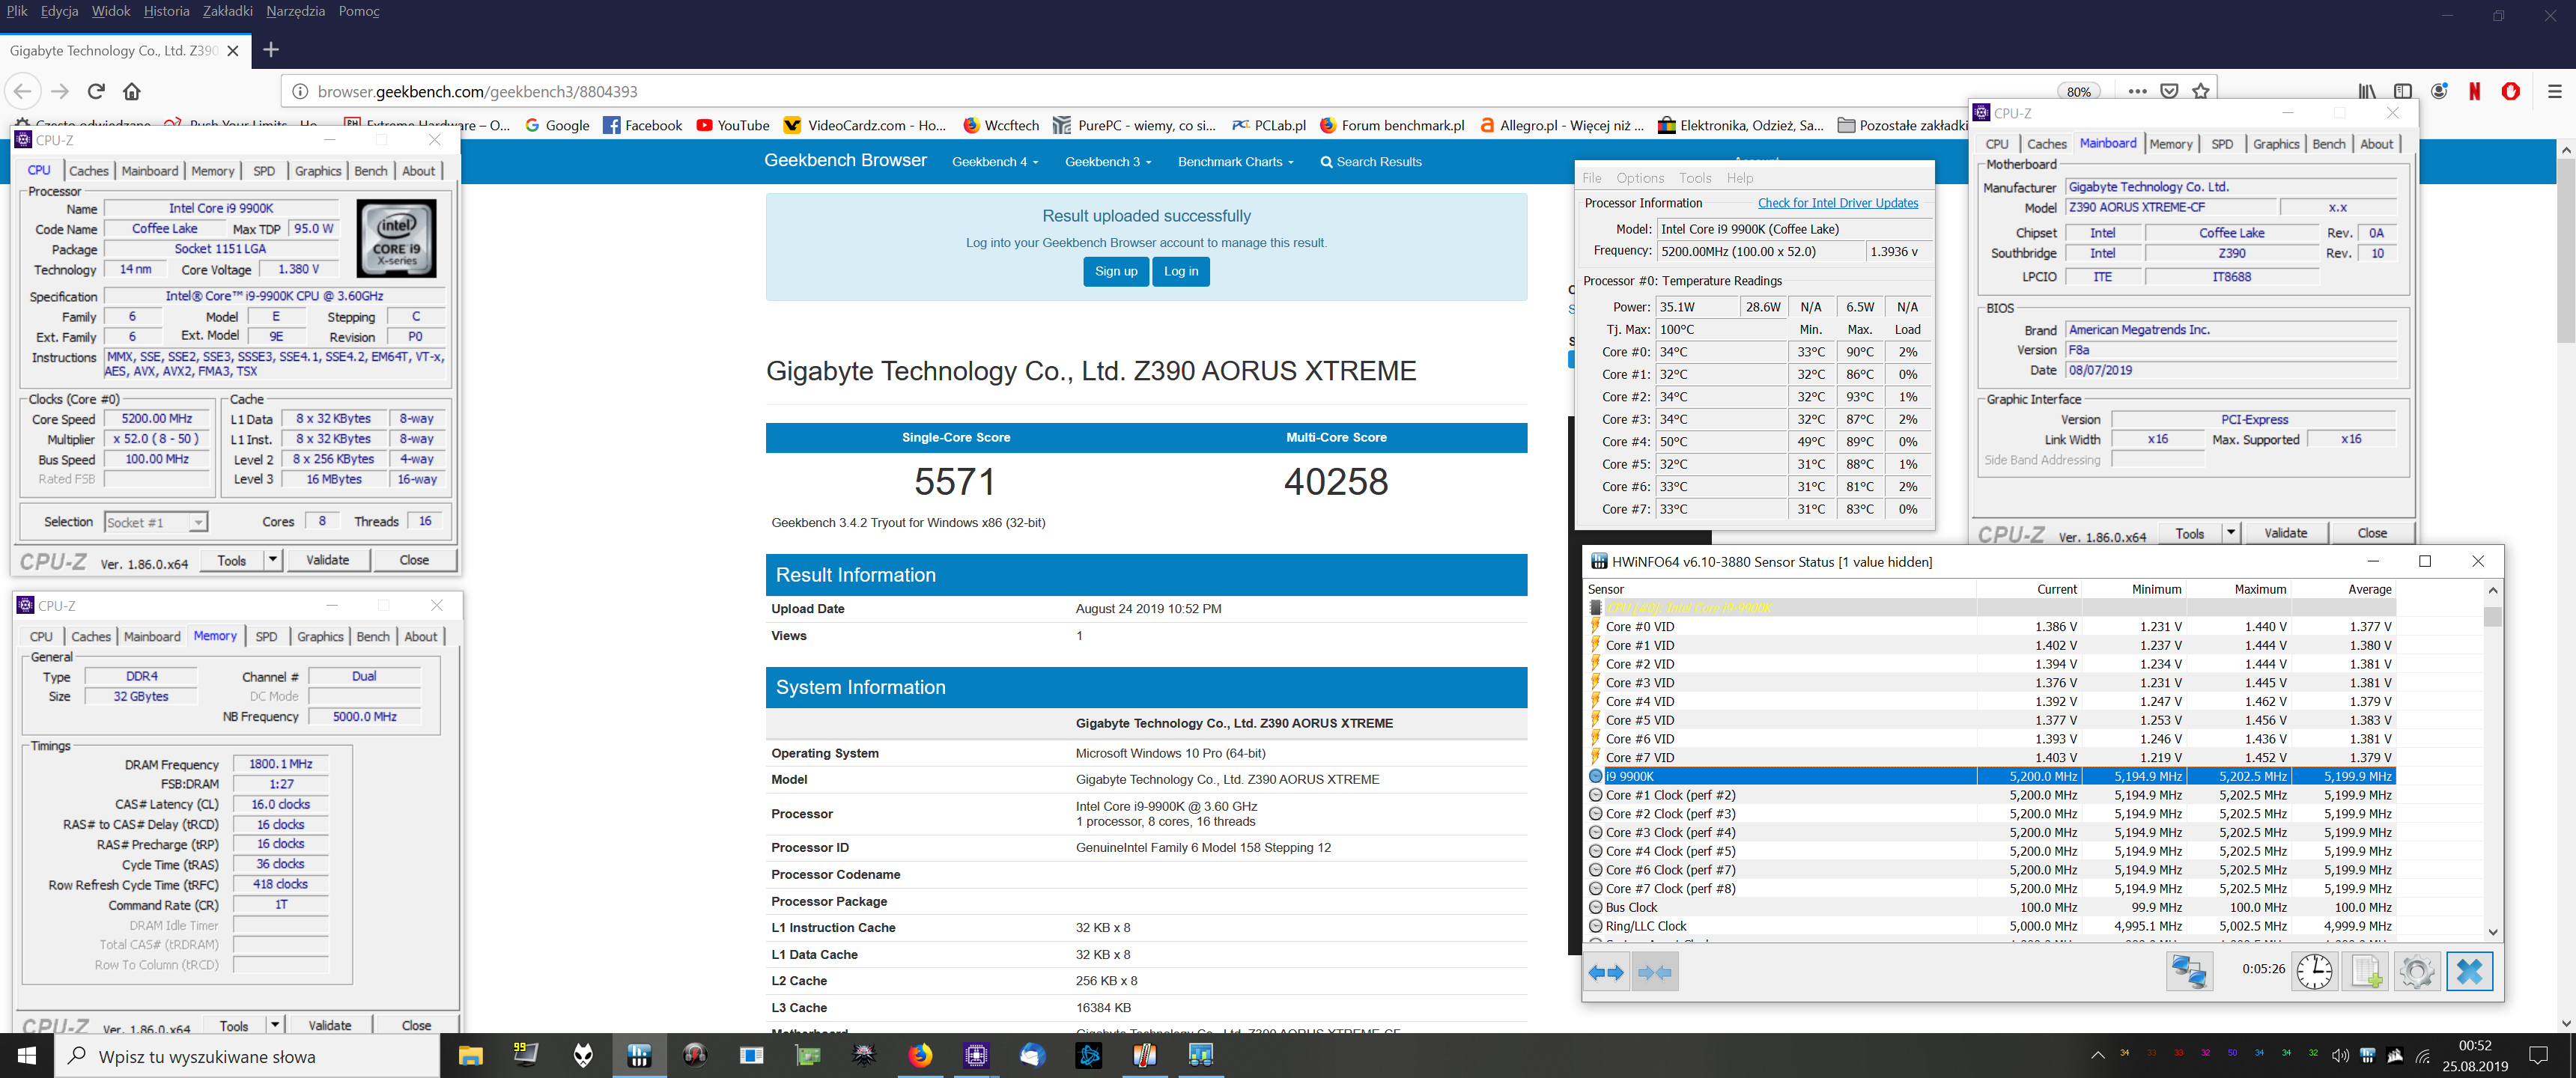The image size is (2576, 1078).
Task: Open Search Results link in Geekbench
Action: 1370,162
